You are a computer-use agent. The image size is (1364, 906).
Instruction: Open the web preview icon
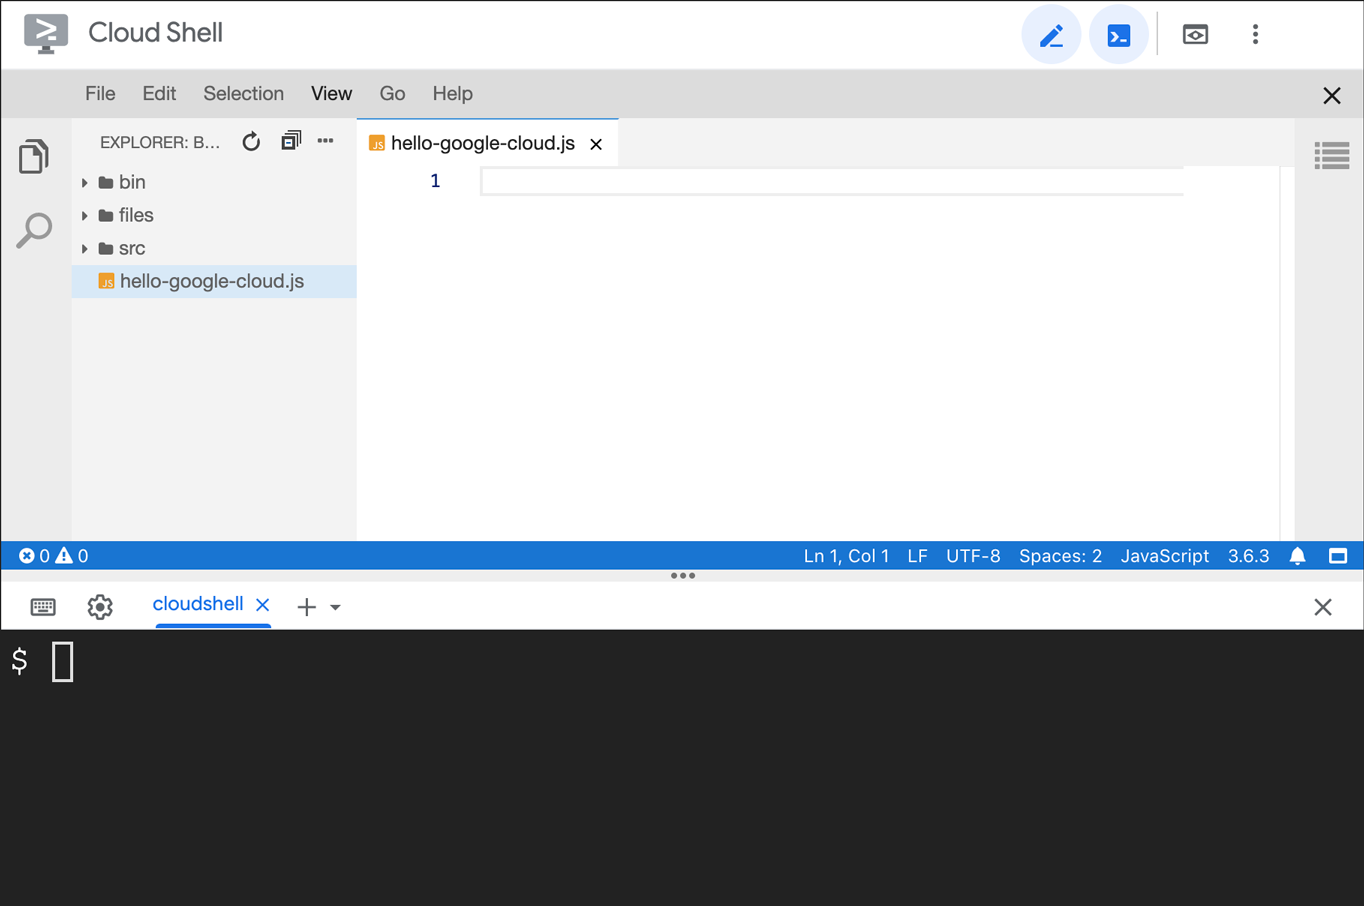pos(1194,35)
